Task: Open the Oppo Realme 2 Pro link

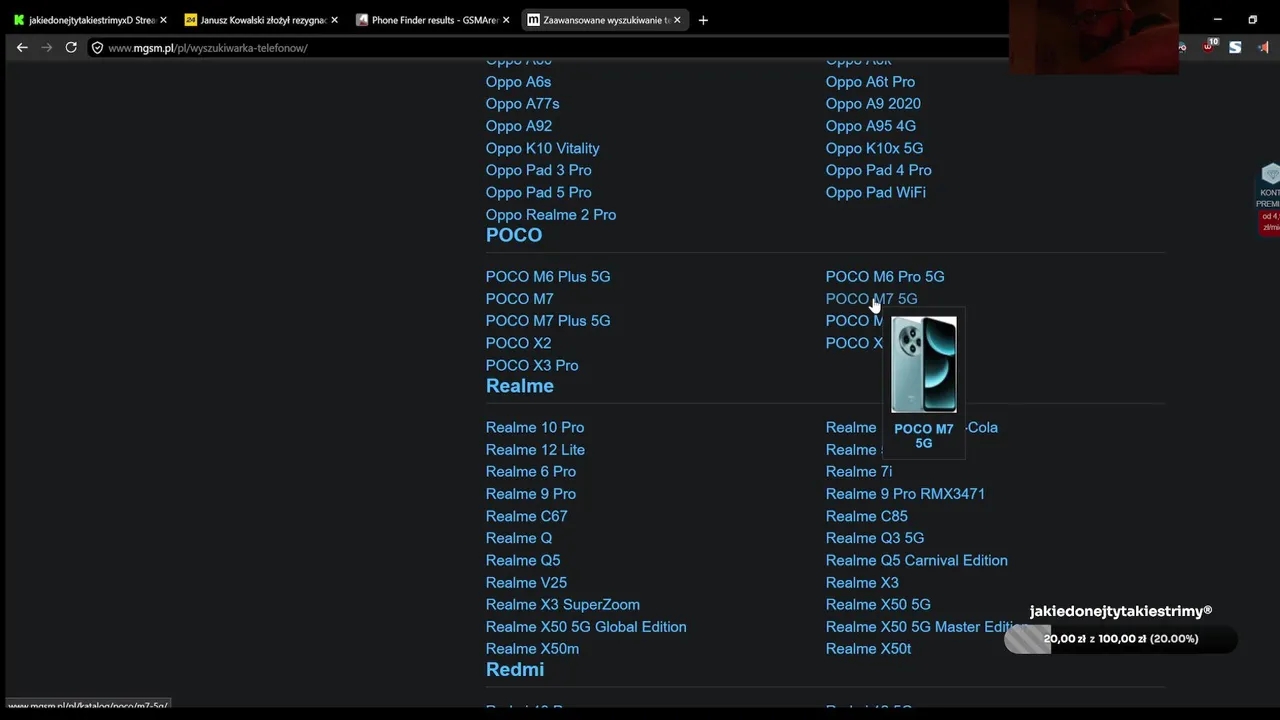Action: [x=551, y=215]
